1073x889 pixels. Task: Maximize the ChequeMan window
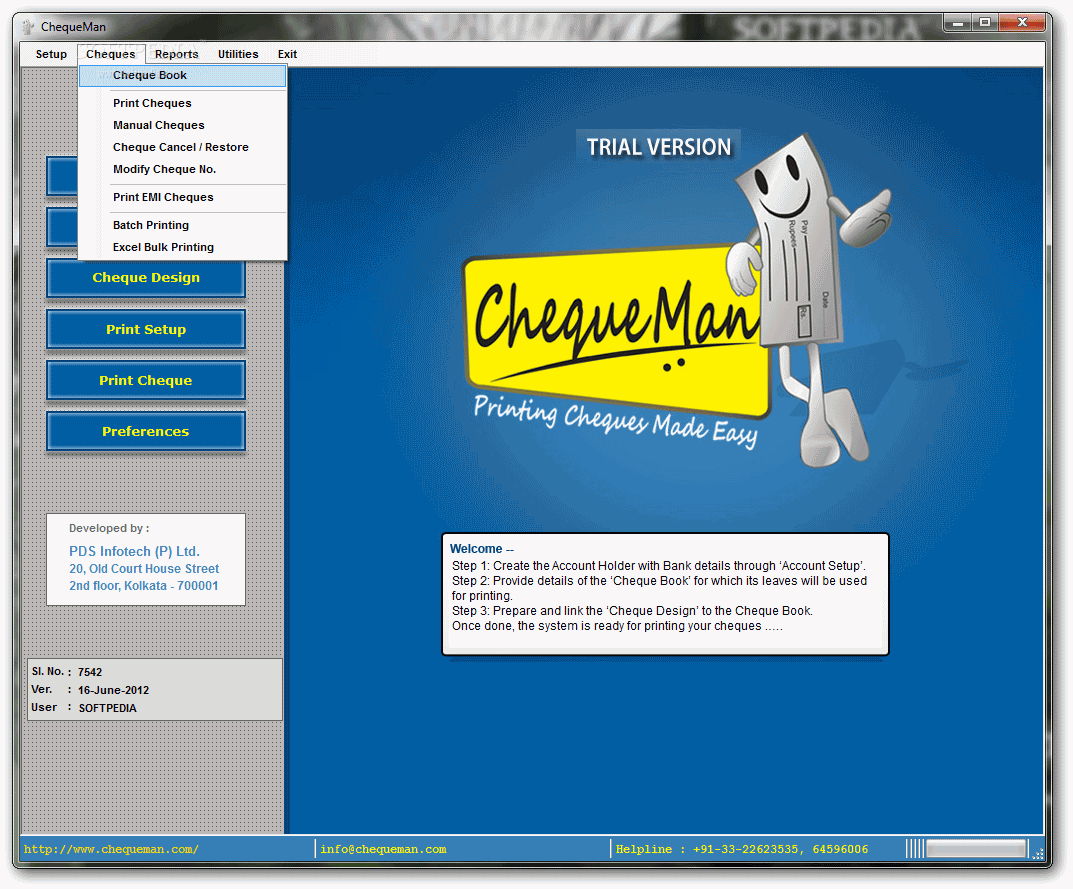point(985,23)
